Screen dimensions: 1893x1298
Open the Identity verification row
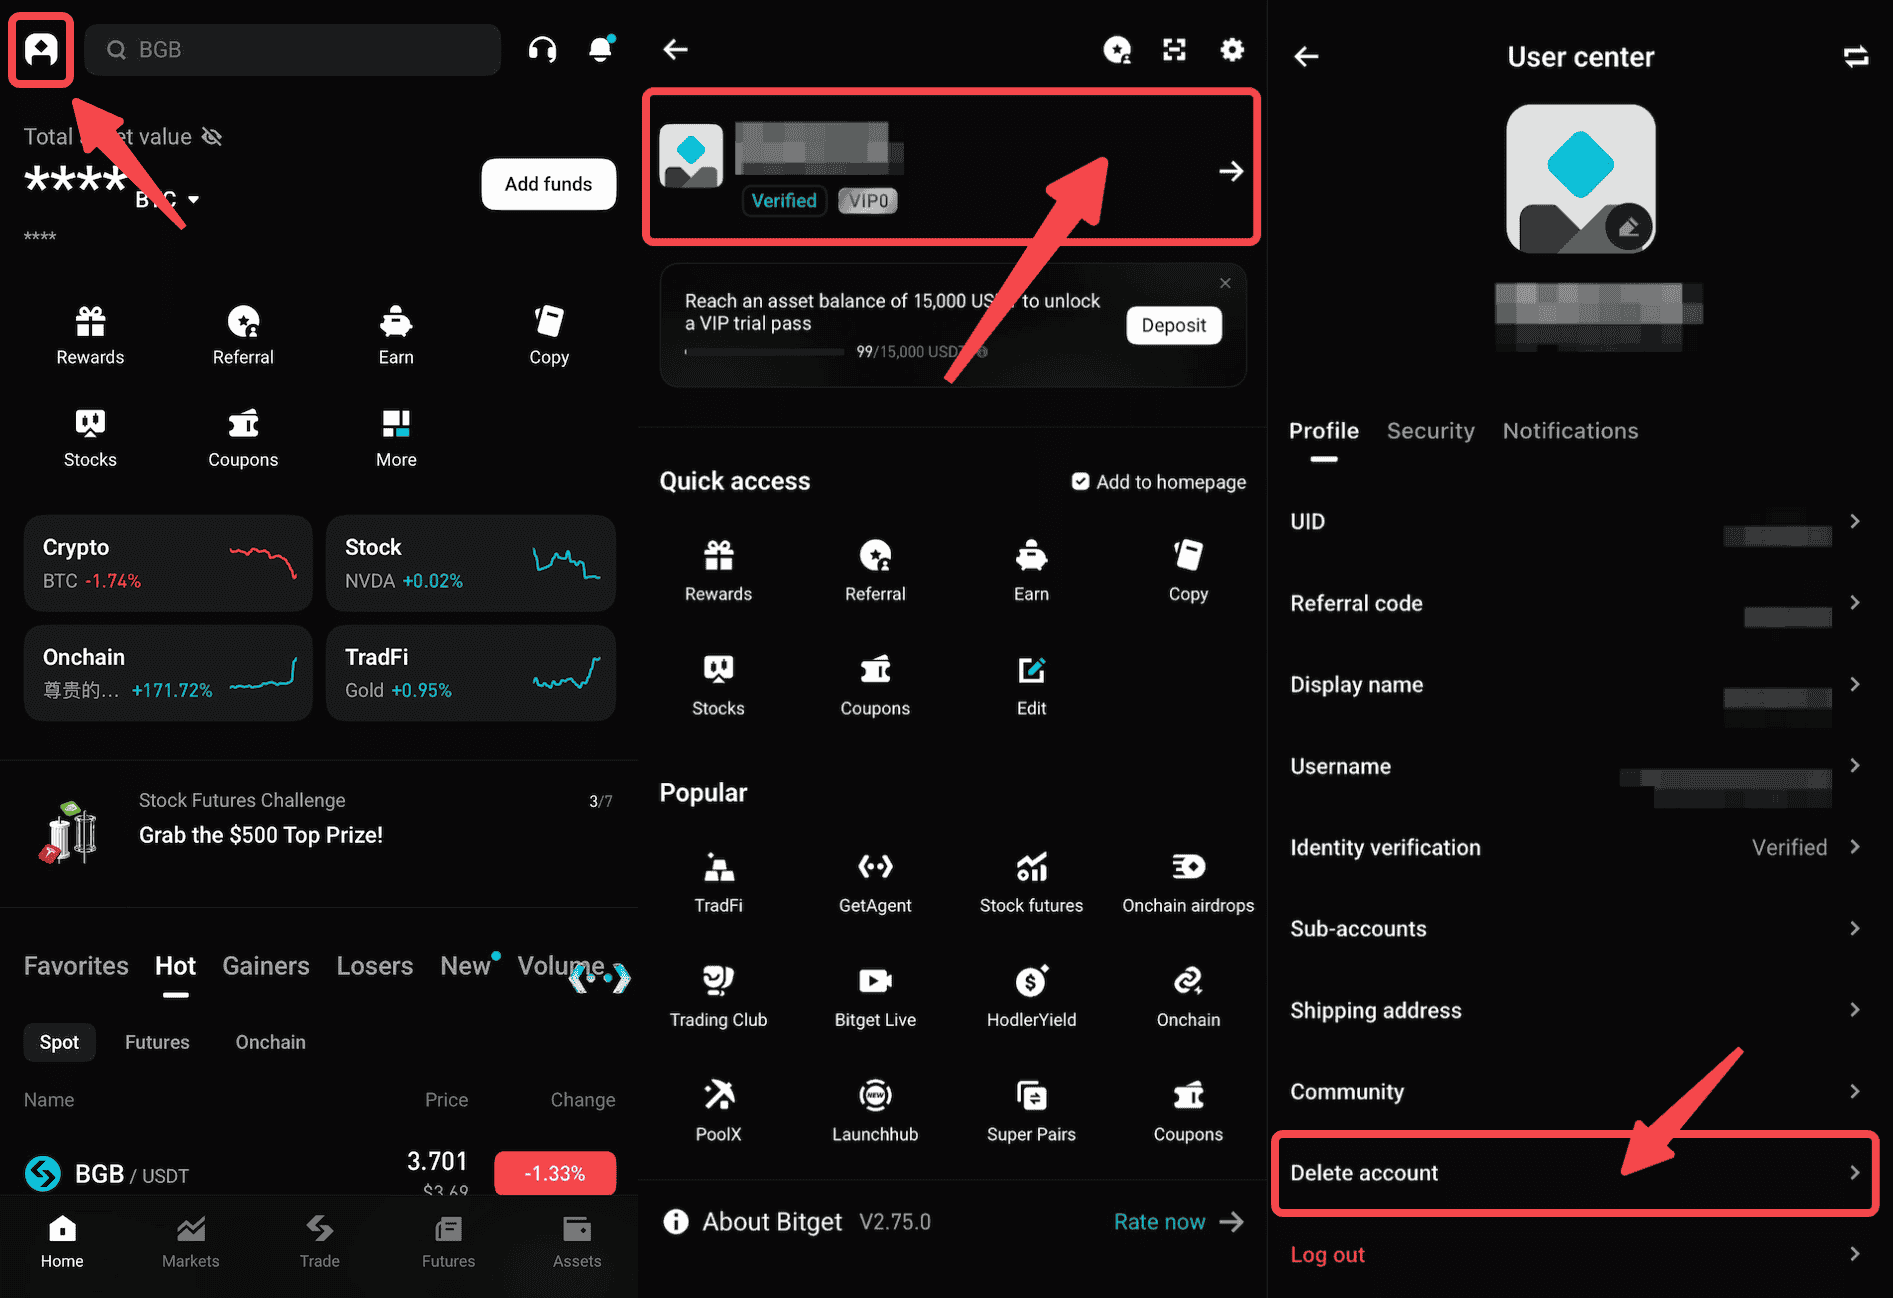pyautogui.click(x=1575, y=847)
